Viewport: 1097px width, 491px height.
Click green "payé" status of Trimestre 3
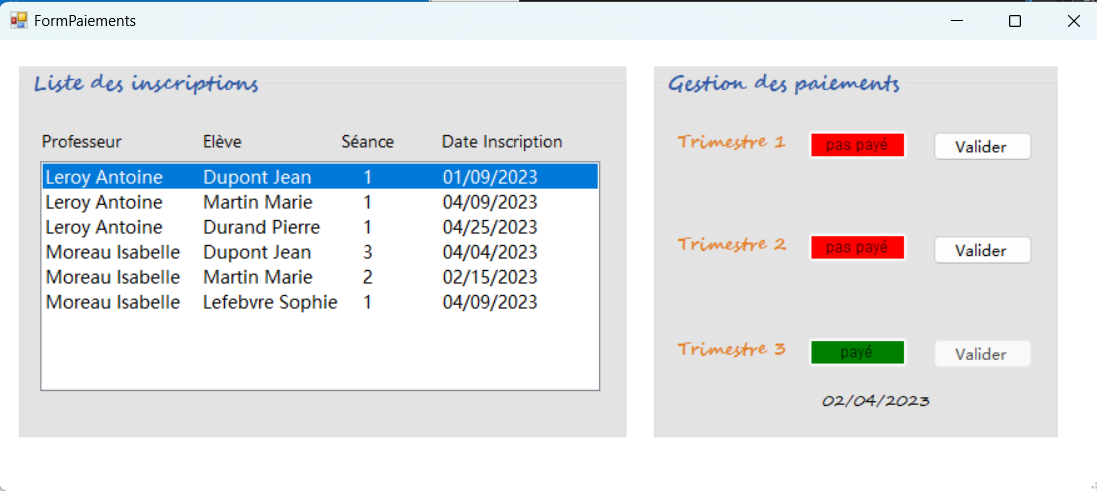(x=857, y=353)
